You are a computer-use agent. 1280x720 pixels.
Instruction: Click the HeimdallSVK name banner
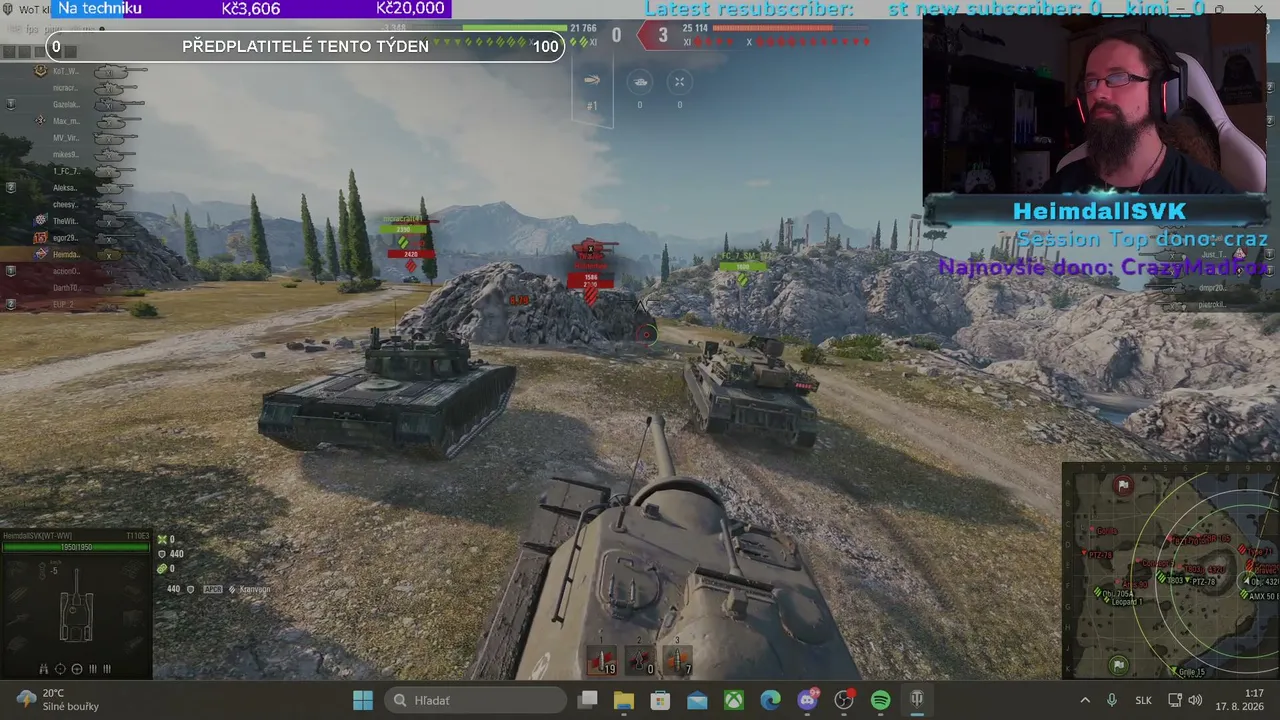coord(1099,211)
